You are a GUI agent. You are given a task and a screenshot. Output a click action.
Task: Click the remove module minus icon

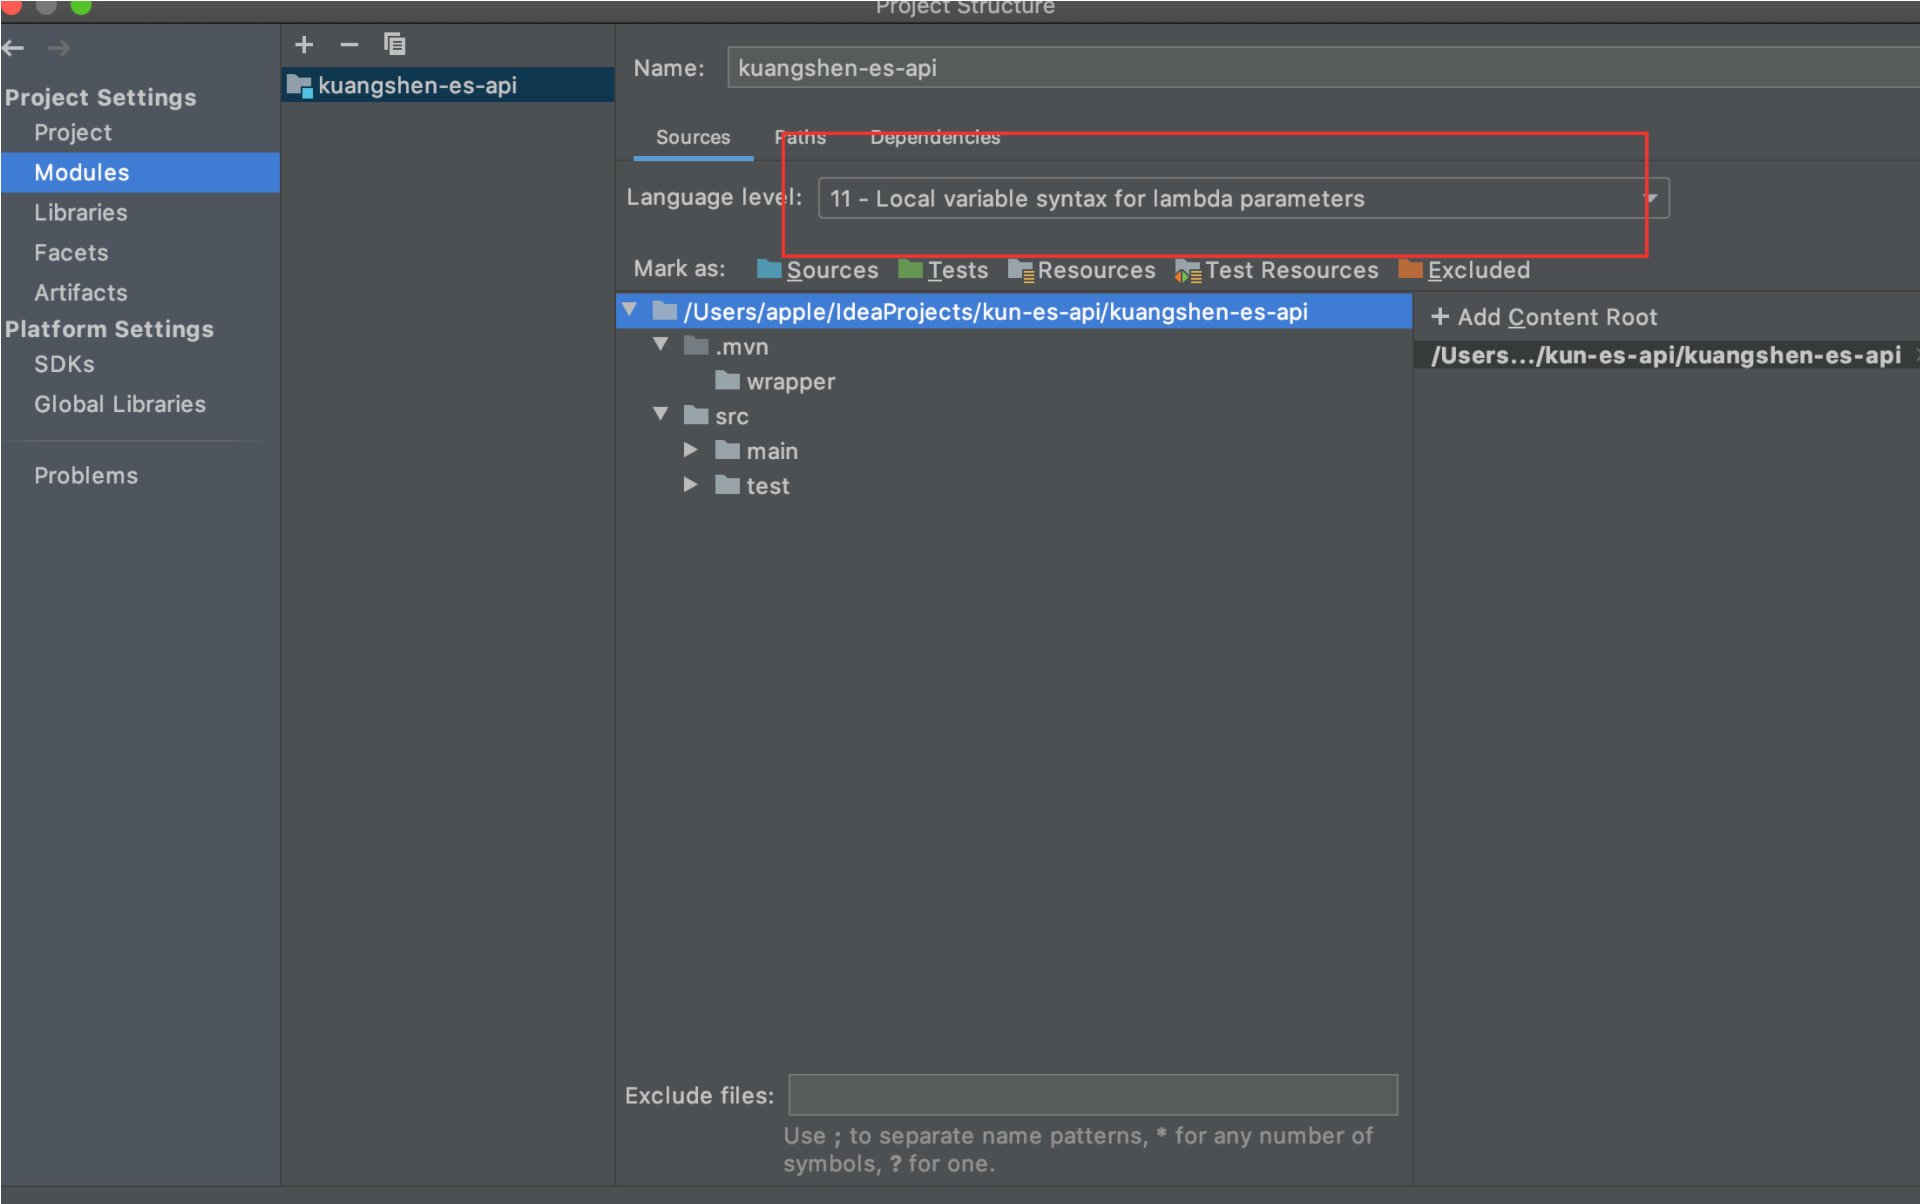349,45
